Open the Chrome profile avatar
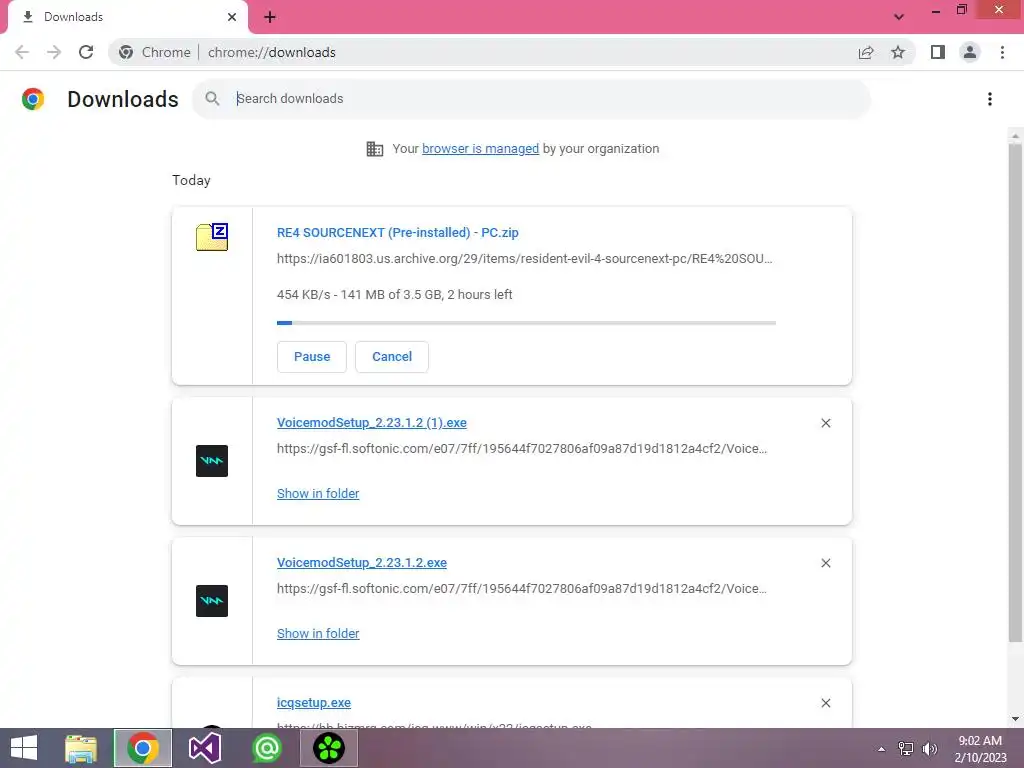The image size is (1024, 768). pos(970,52)
